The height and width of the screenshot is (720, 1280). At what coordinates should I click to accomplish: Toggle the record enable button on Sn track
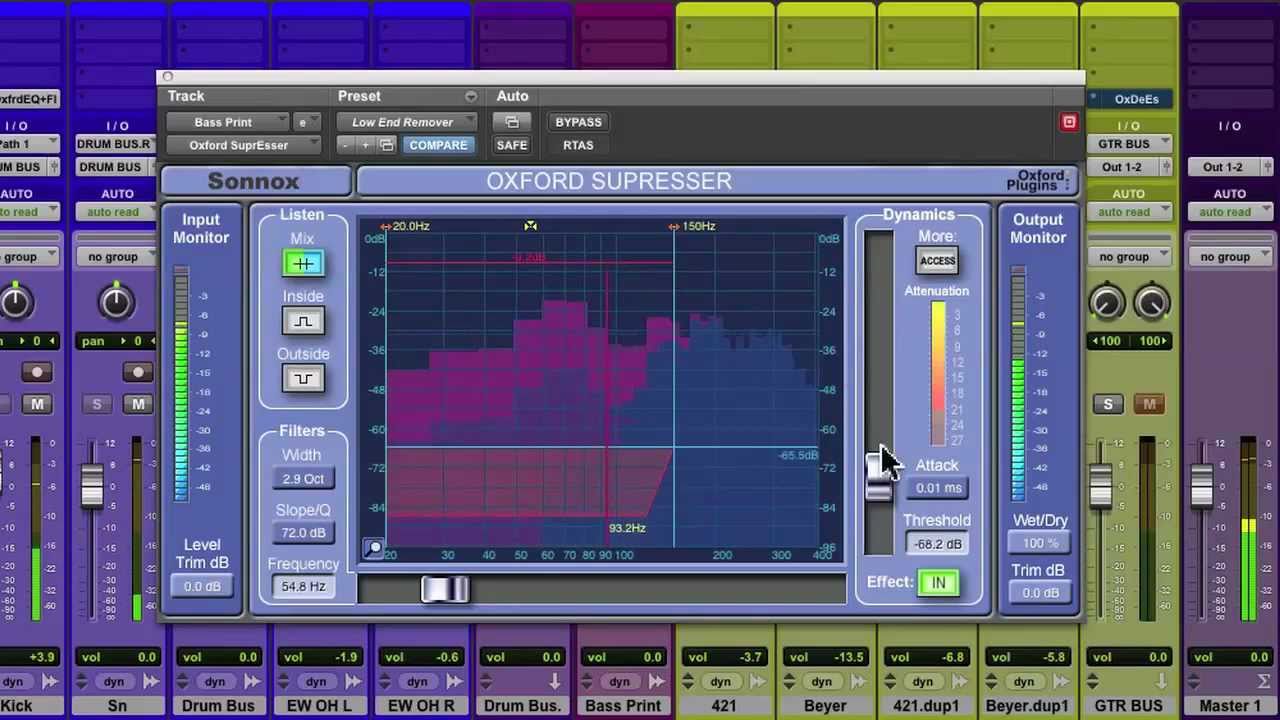coord(138,372)
